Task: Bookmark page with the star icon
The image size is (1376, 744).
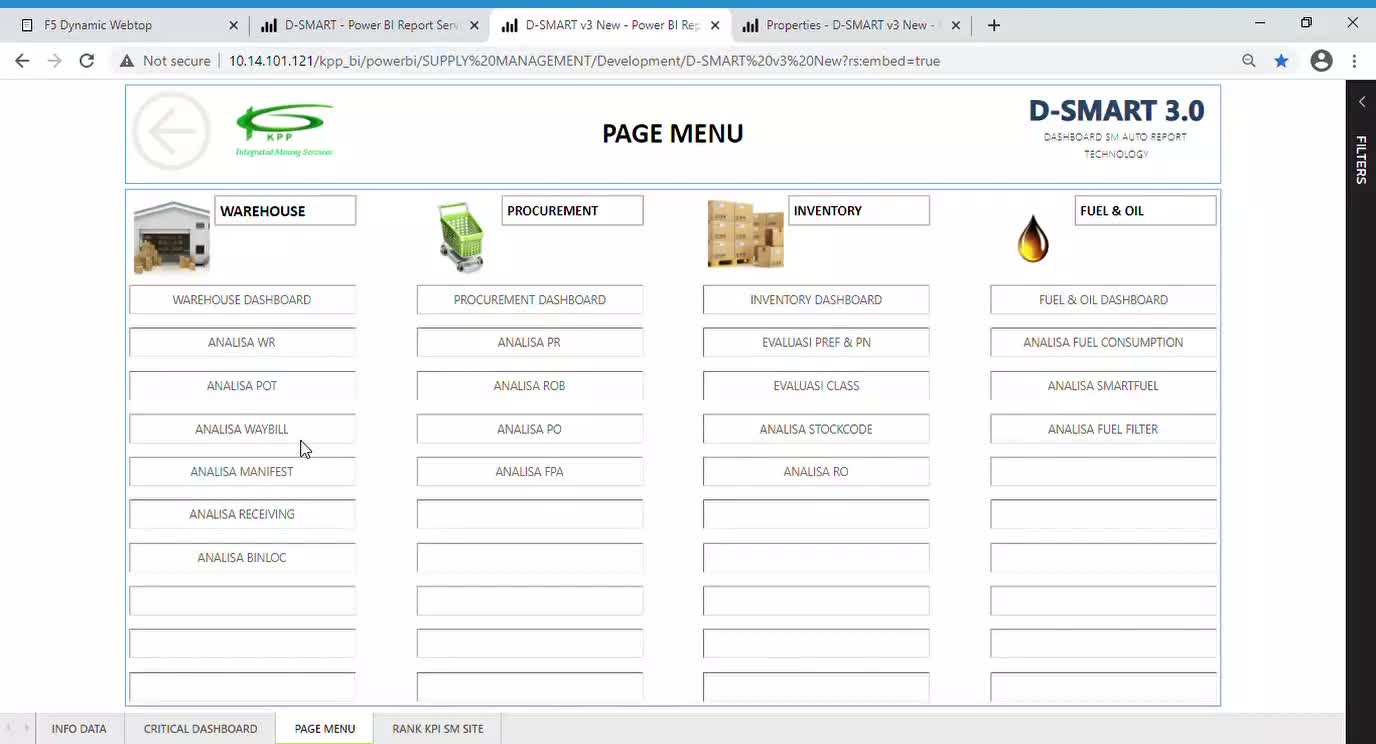Action: click(1281, 61)
